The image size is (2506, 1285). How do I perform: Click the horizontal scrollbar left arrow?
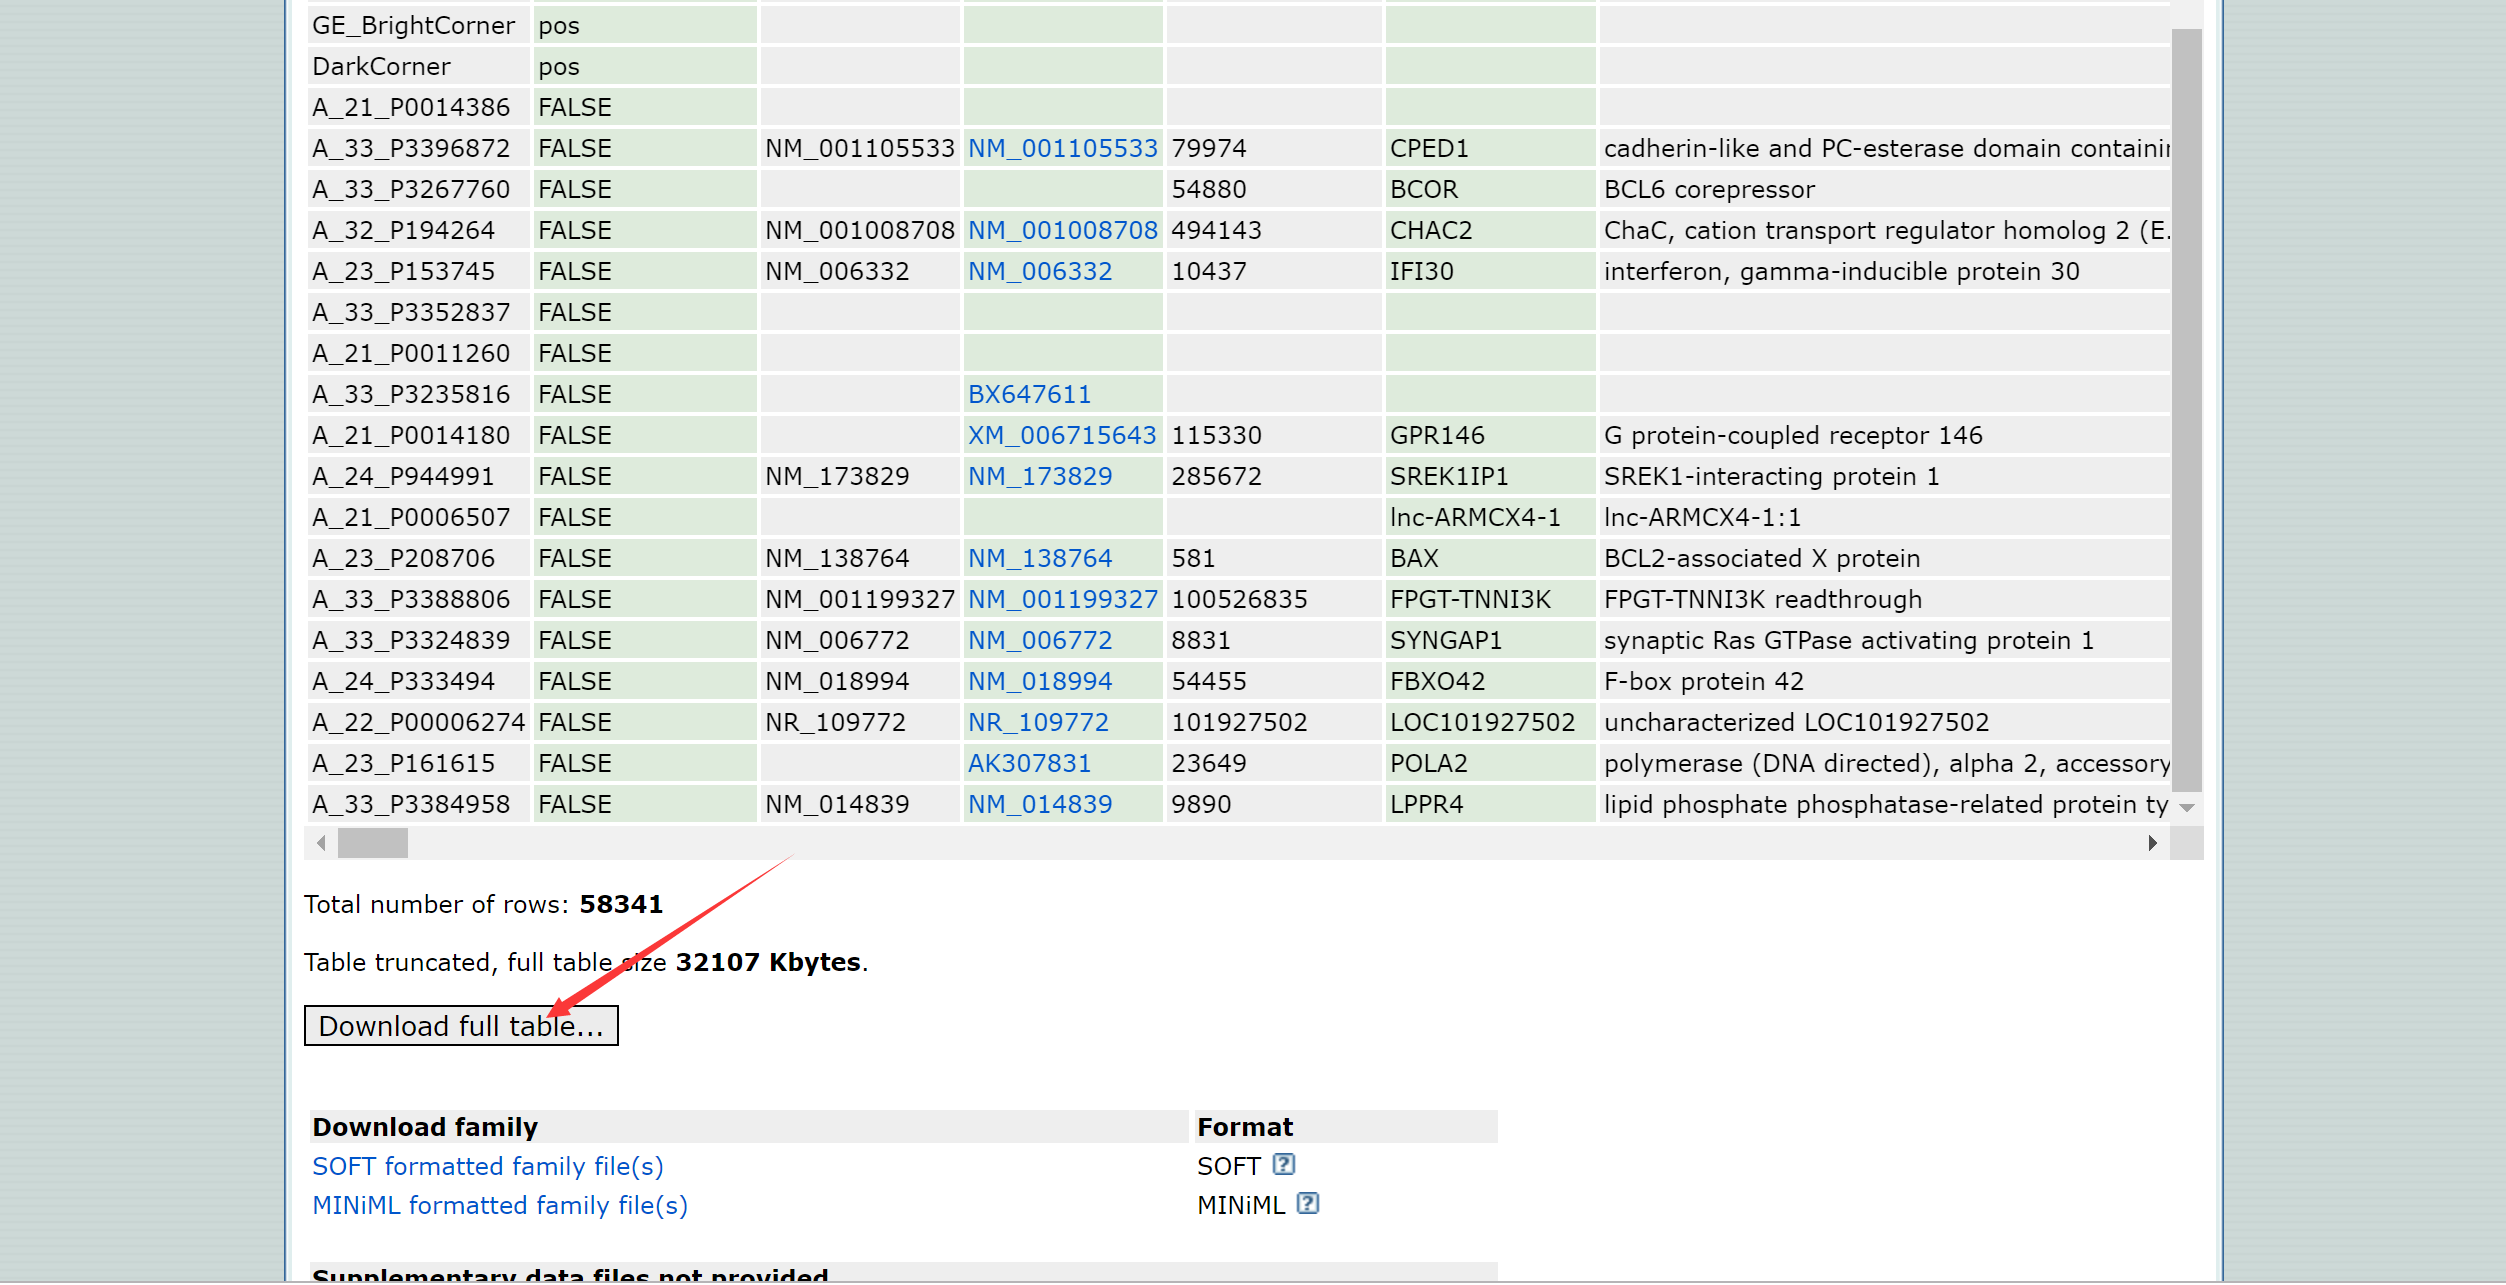pos(321,844)
